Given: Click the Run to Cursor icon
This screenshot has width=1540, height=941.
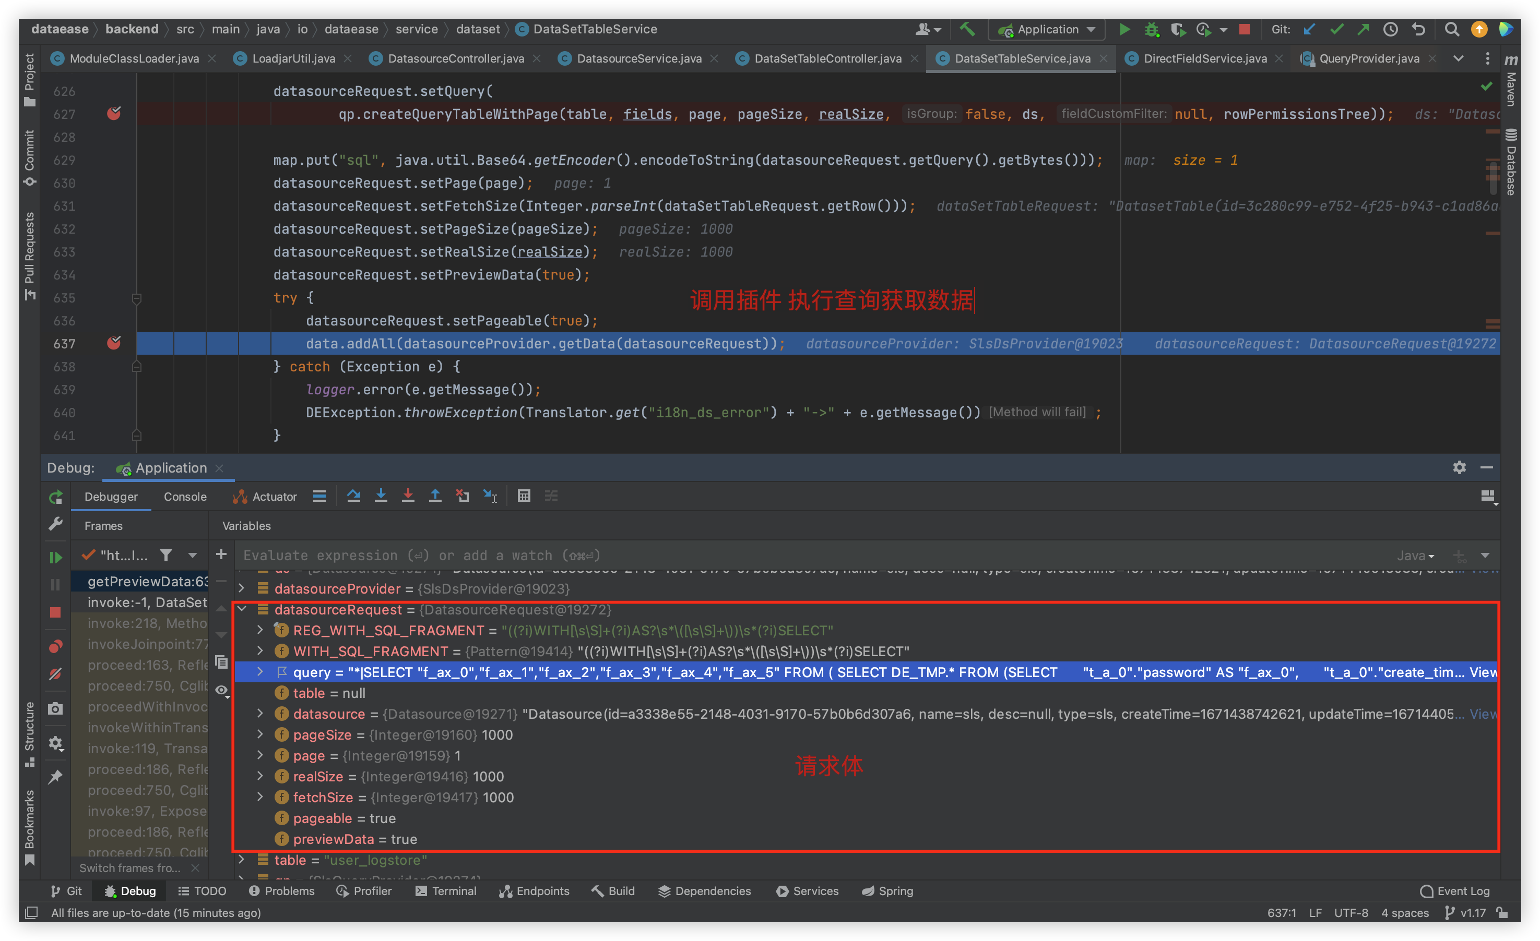Looking at the screenshot, I should coord(490,496).
